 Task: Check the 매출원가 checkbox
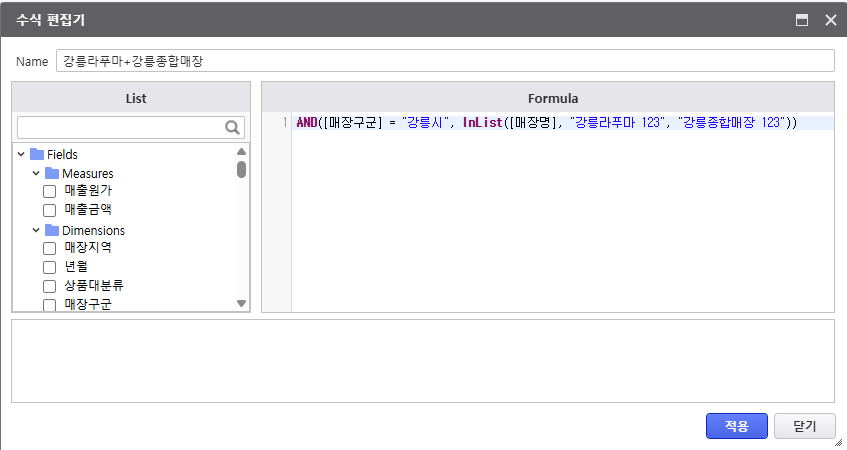(x=49, y=192)
